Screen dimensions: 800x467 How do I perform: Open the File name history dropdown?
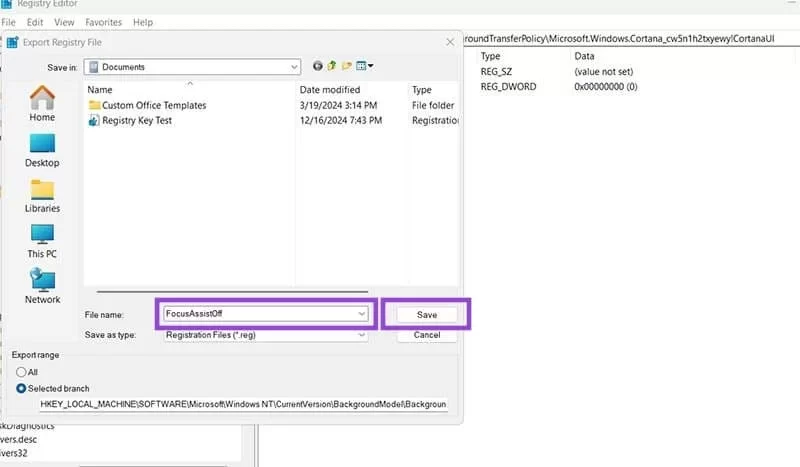click(362, 314)
